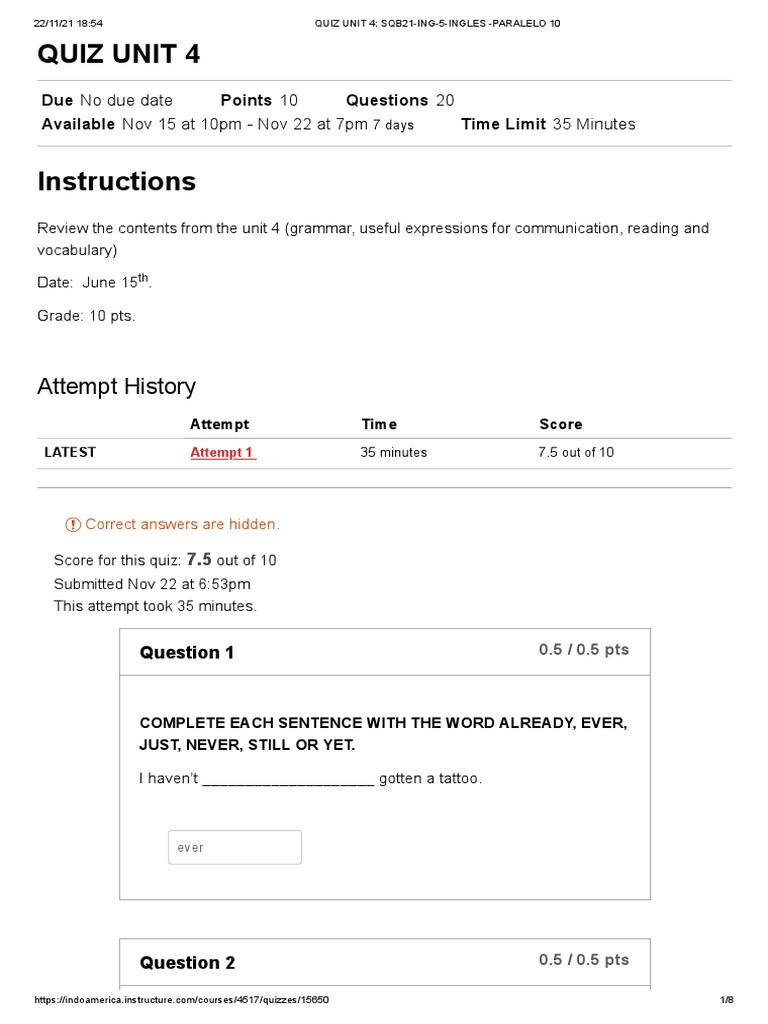Click the QUIZ UNIT 4 main heading
Image resolution: width=768 pixels, height=1024 pixels.
coord(119,54)
